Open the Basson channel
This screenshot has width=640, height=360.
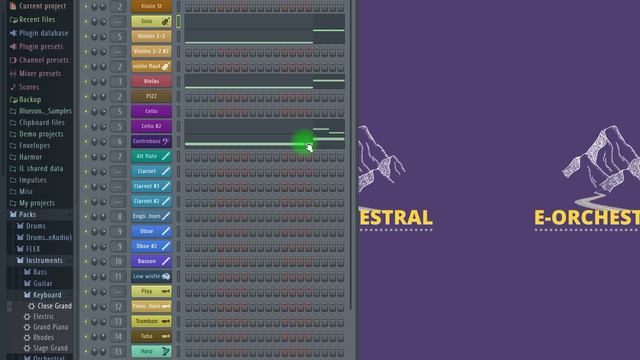pos(151,261)
